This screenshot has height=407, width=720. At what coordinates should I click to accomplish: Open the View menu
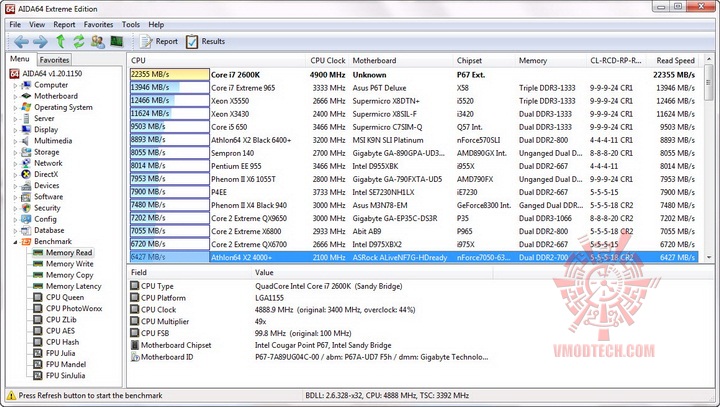click(37, 25)
